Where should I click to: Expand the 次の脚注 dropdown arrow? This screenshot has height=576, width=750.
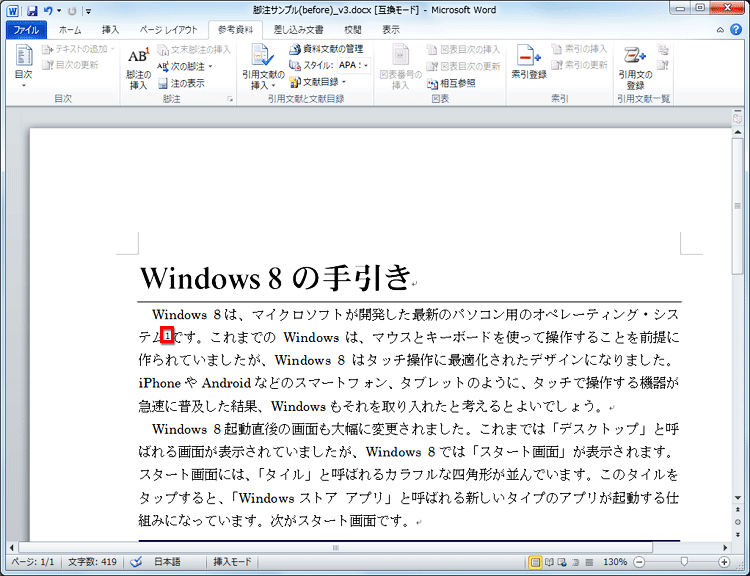coord(210,66)
